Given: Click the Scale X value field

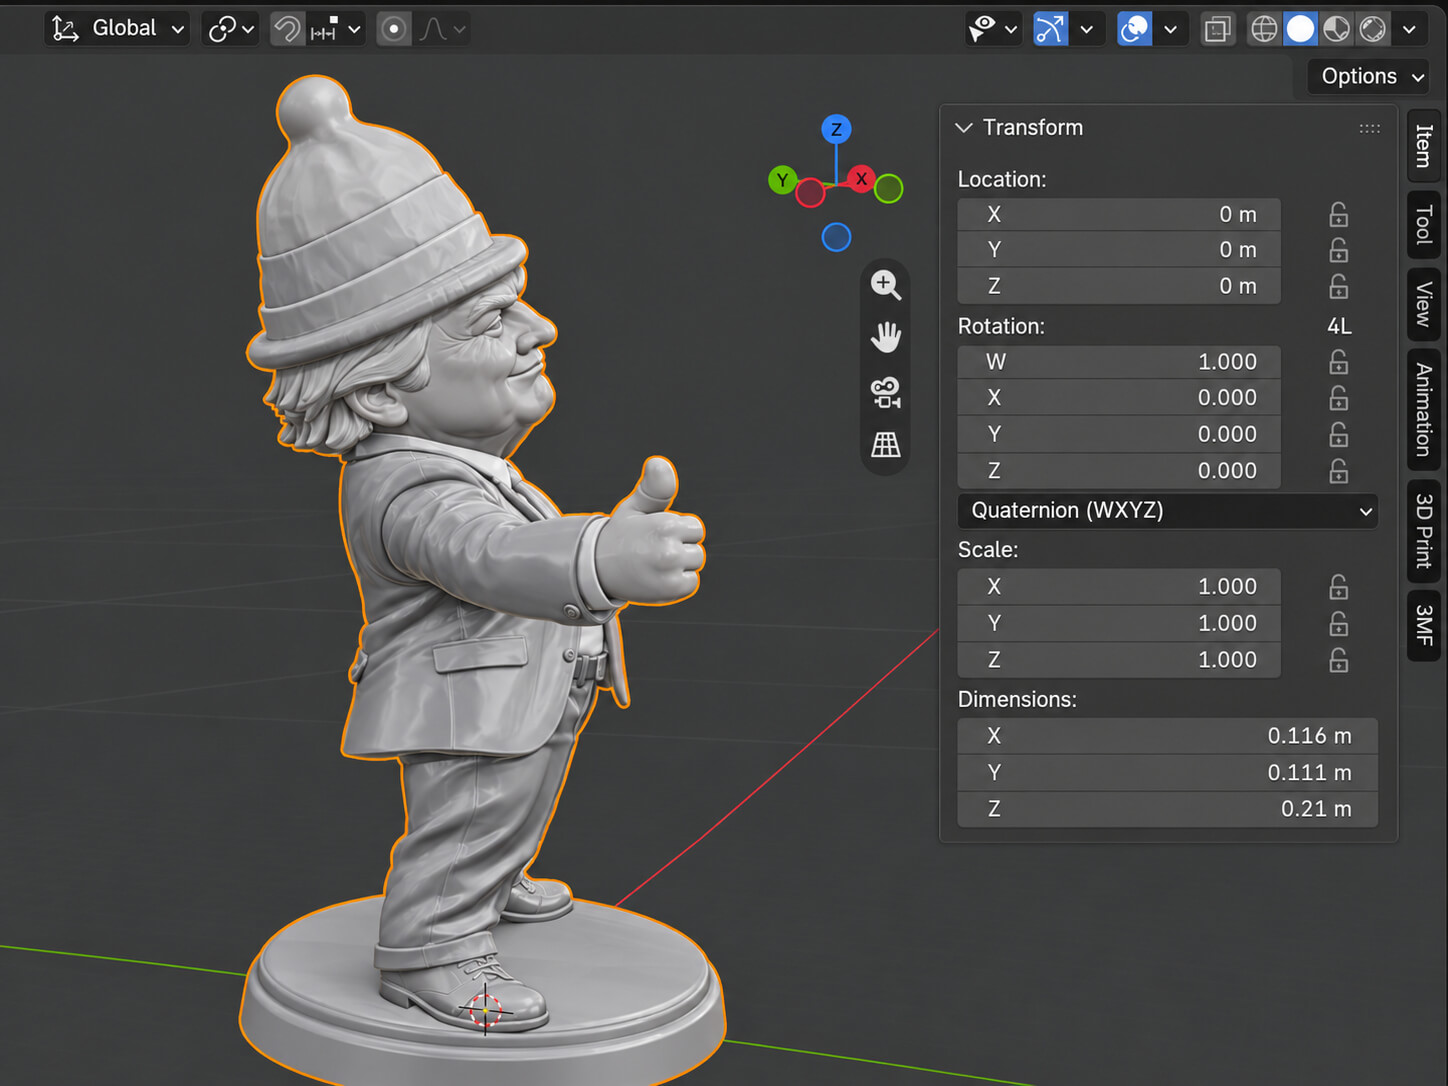Looking at the screenshot, I should pos(1119,587).
